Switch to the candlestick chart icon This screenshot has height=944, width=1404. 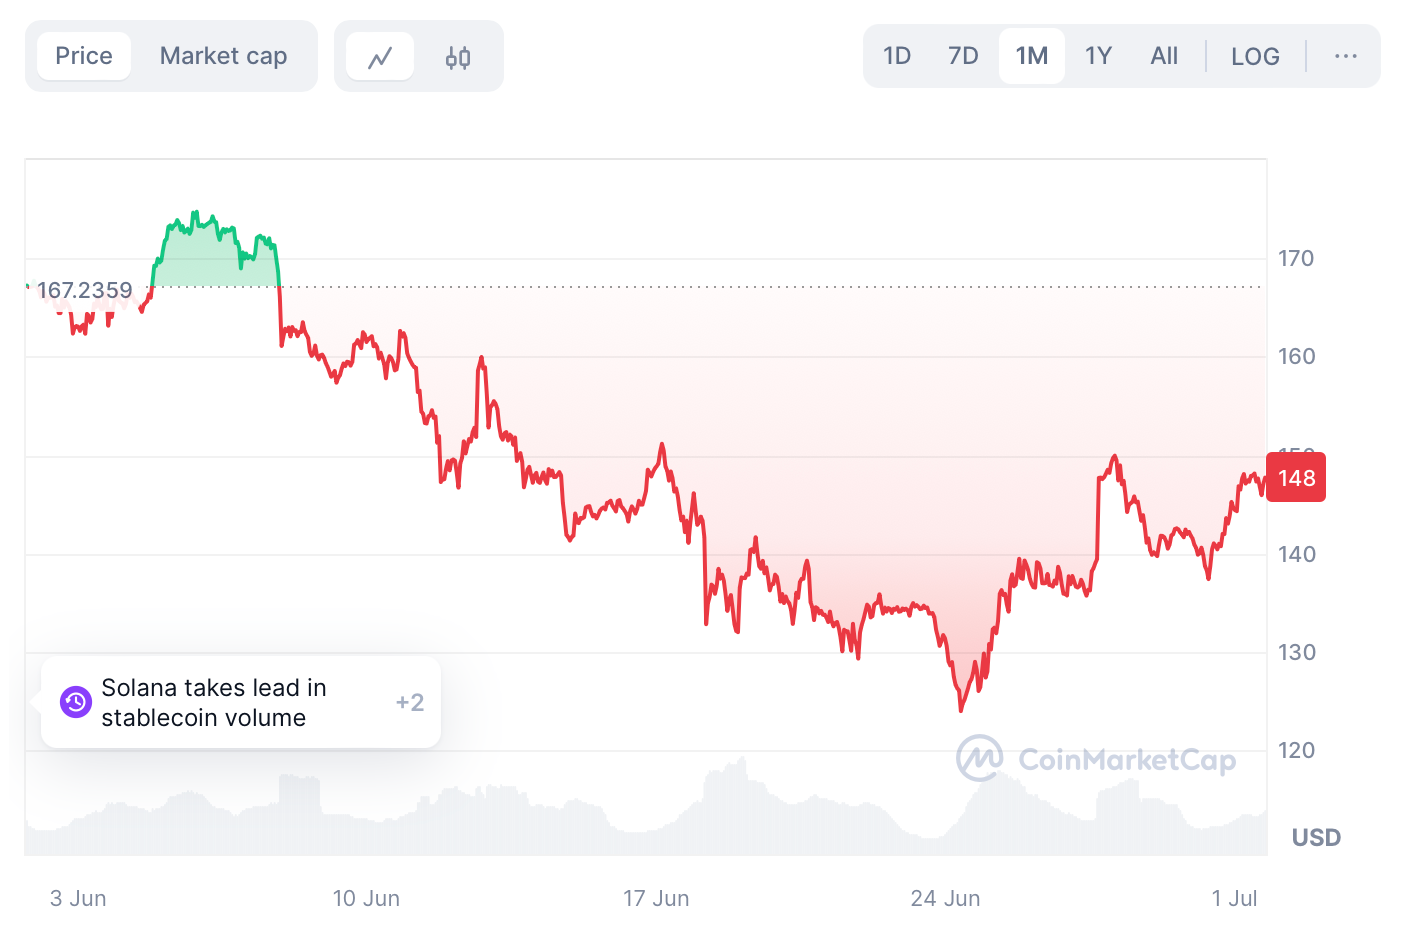coord(457,56)
